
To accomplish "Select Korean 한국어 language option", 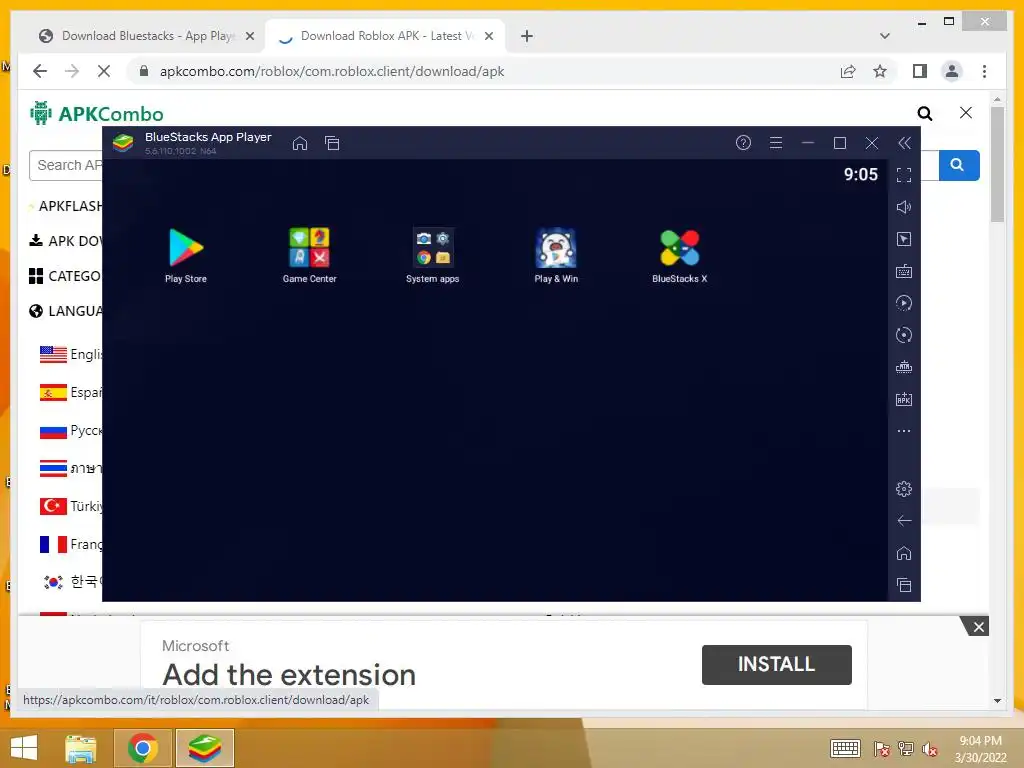I will click(71, 582).
